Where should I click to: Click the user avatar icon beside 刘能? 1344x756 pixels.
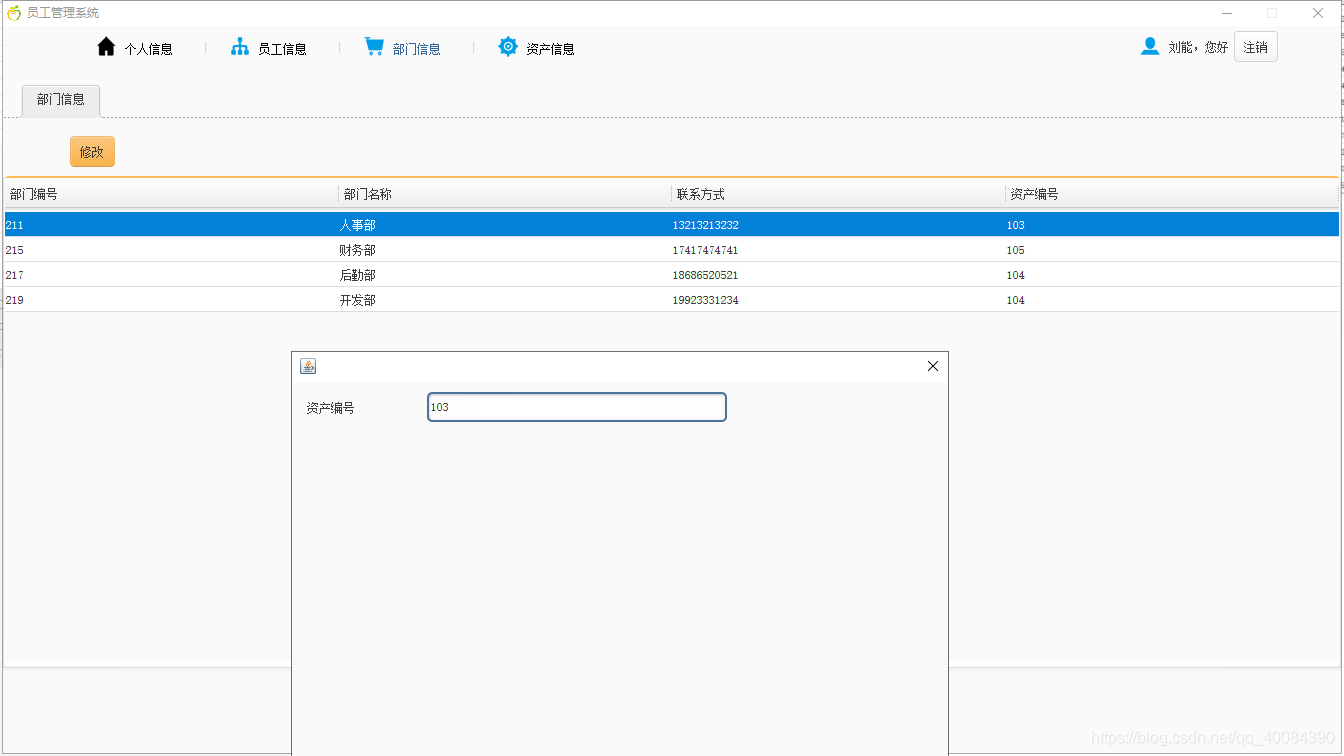pyautogui.click(x=1150, y=47)
